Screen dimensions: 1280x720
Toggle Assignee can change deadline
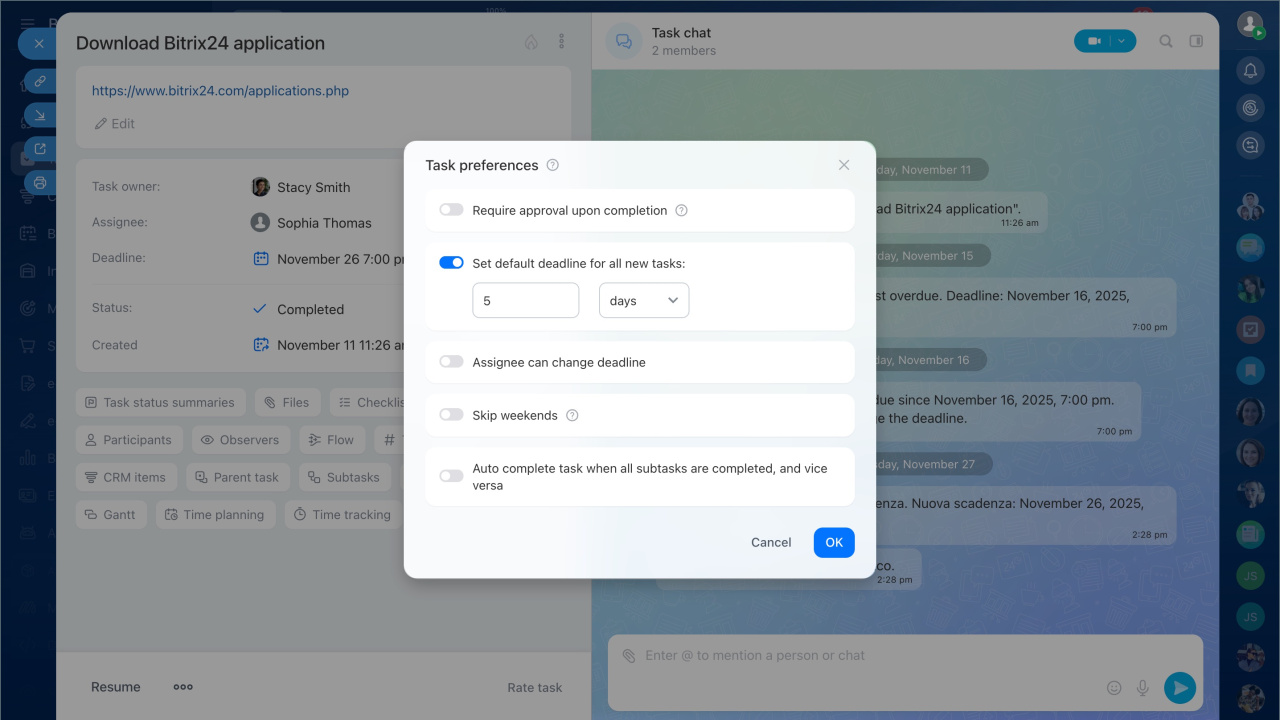point(451,362)
